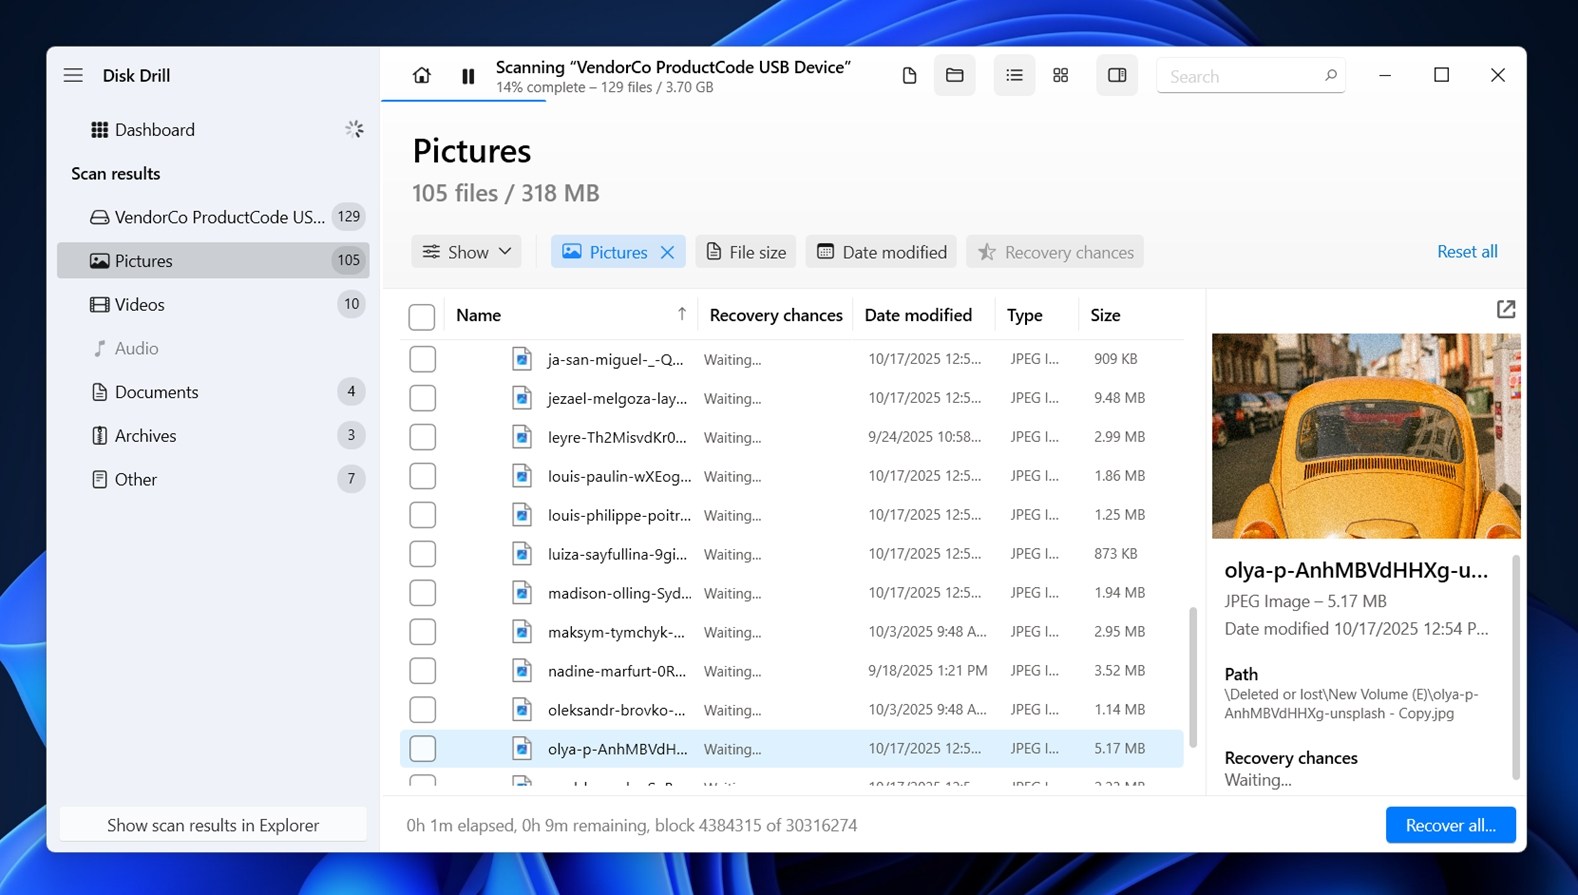Image resolution: width=1578 pixels, height=895 pixels.
Task: Check the luiza-sayfullina file checkbox
Action: click(422, 554)
